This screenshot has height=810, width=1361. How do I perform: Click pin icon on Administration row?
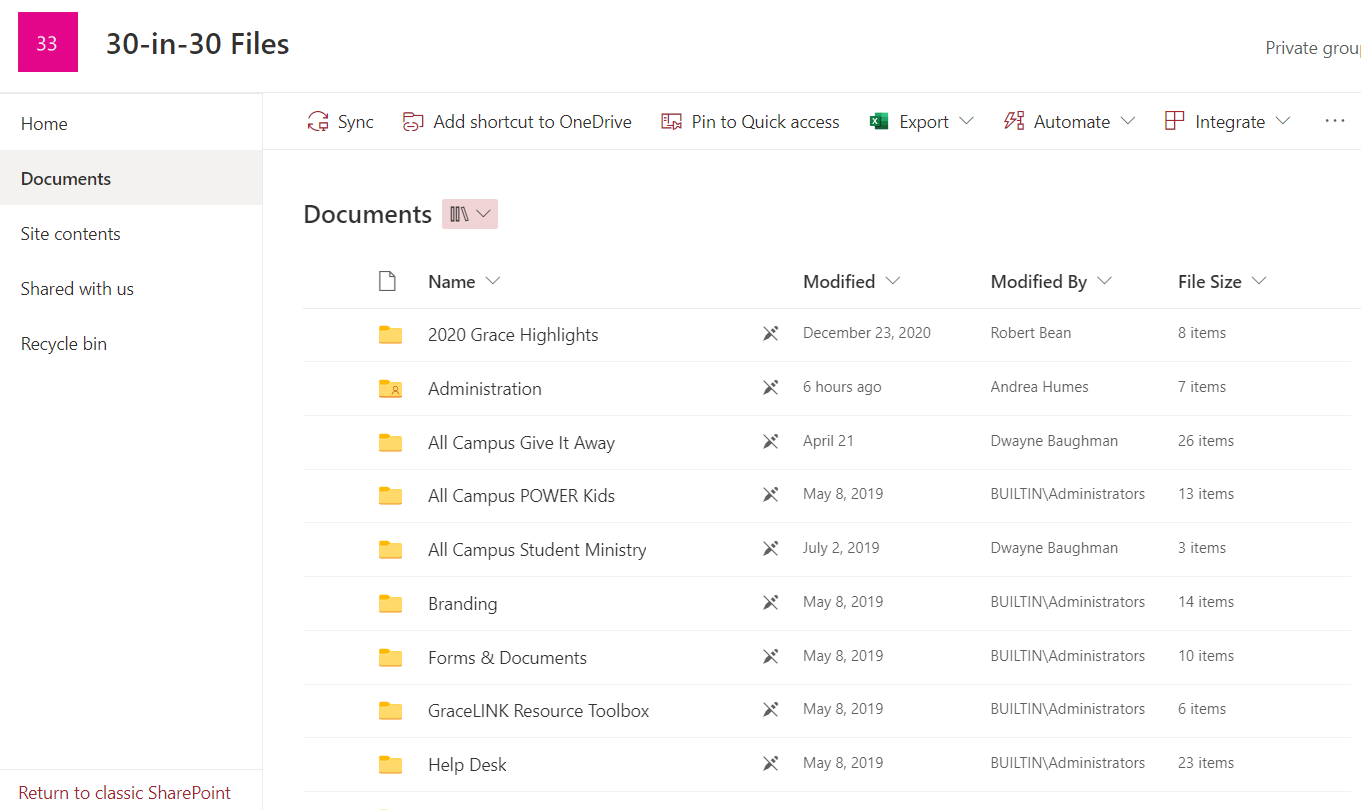tap(770, 388)
